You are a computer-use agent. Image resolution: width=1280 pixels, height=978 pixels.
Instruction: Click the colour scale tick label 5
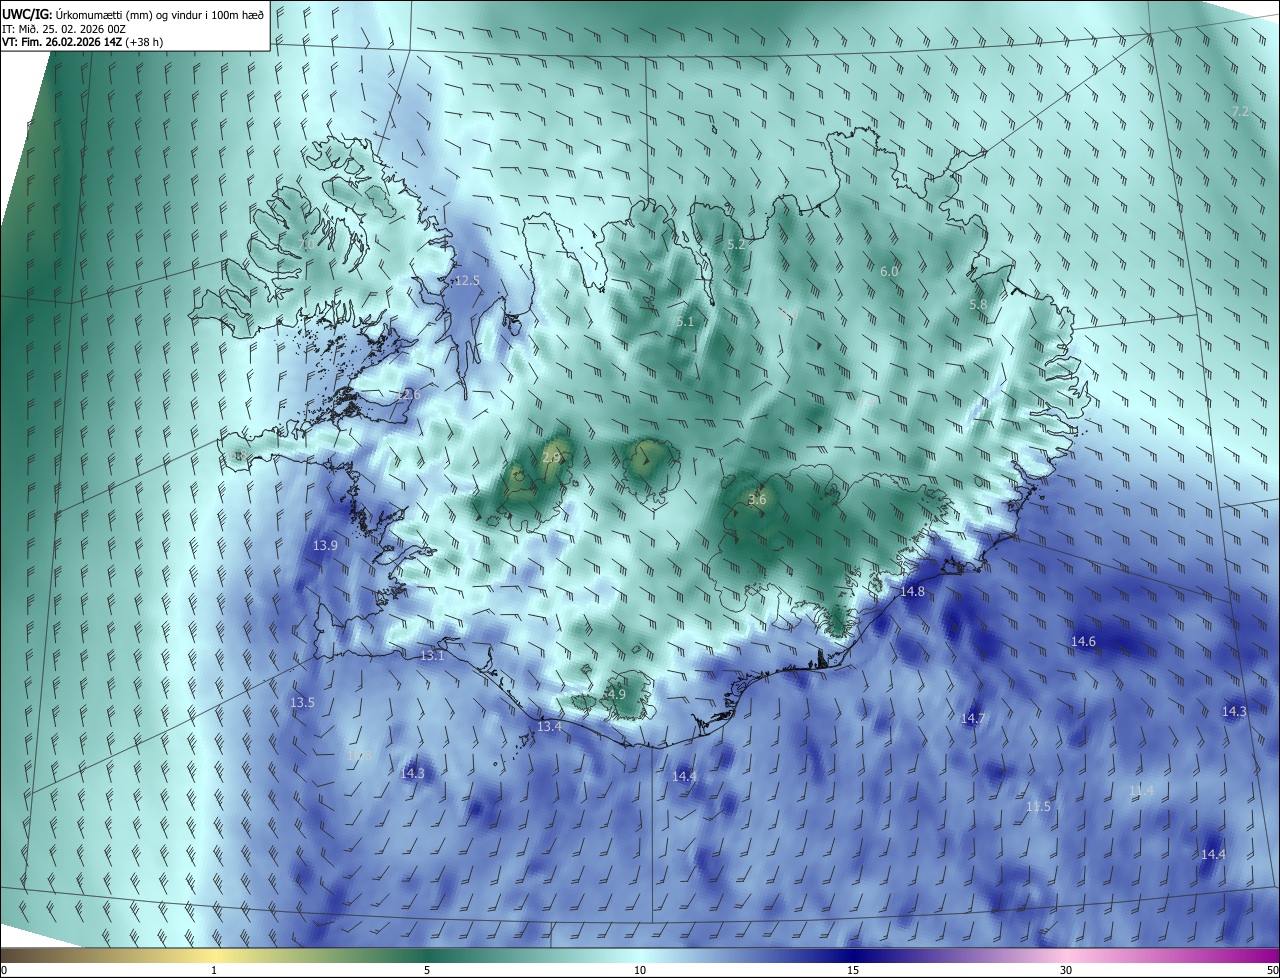pyautogui.click(x=427, y=971)
